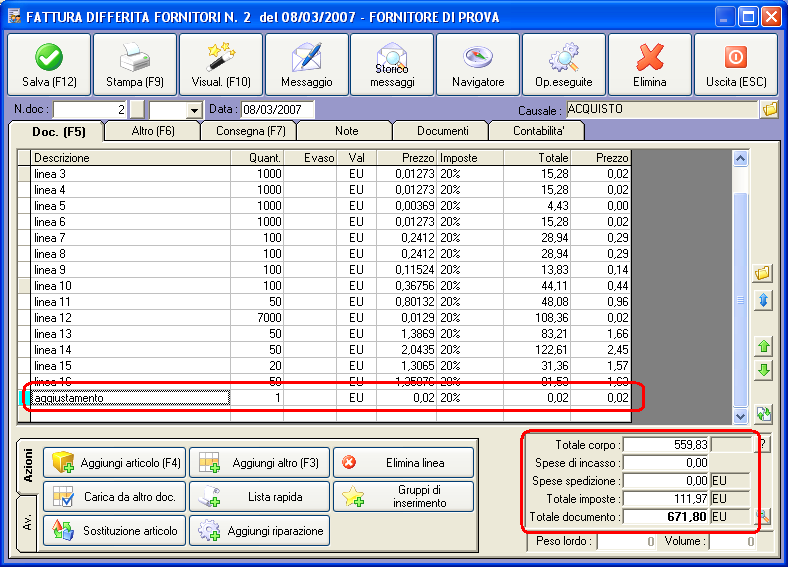Open the Documenti tab

click(x=442, y=131)
